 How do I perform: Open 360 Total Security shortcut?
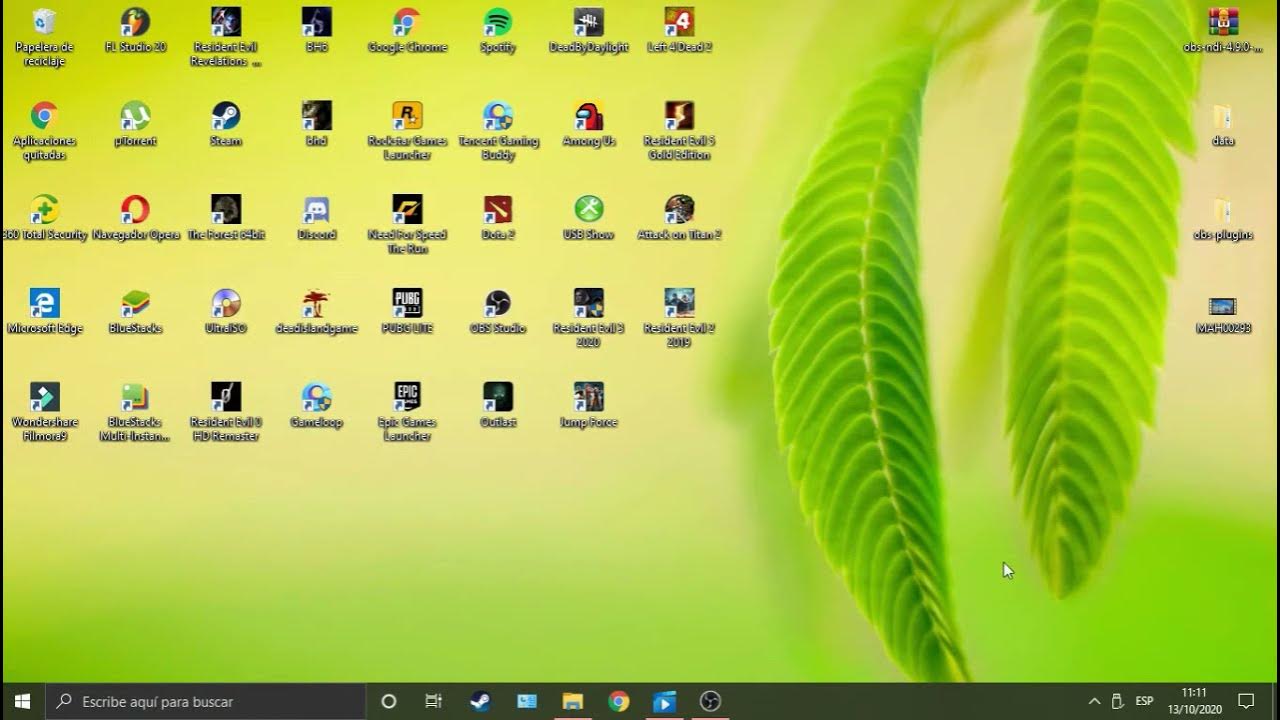pyautogui.click(x=44, y=218)
